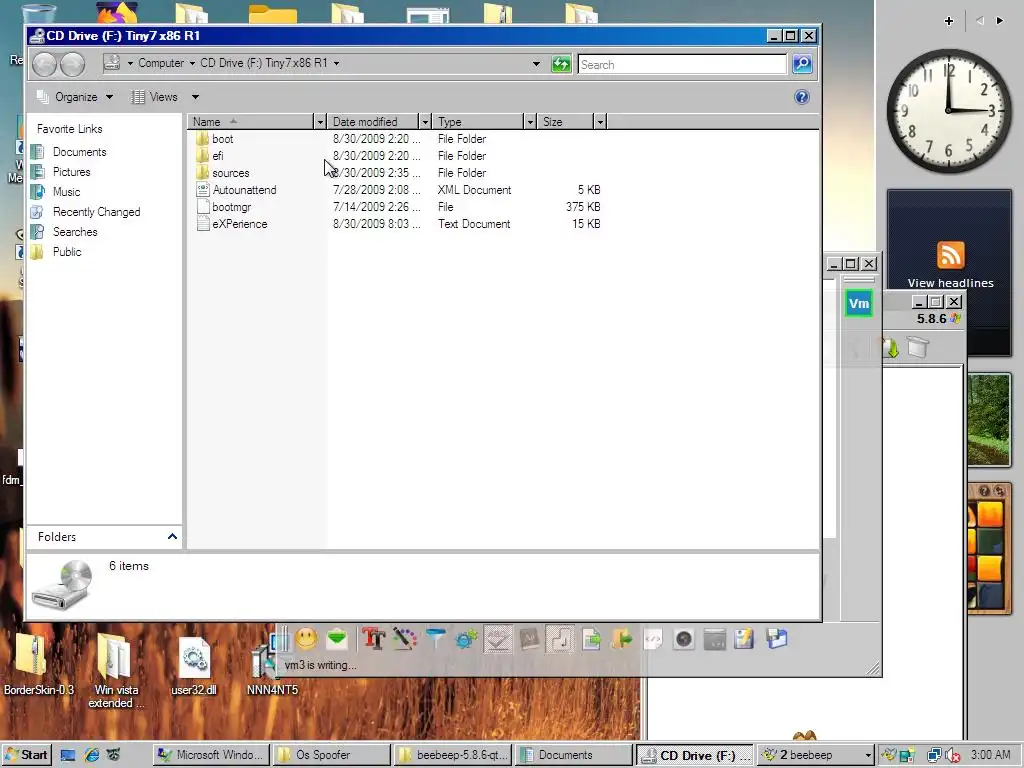Select the efi folder icon
Screen dimensions: 1024x768
[x=202, y=156]
